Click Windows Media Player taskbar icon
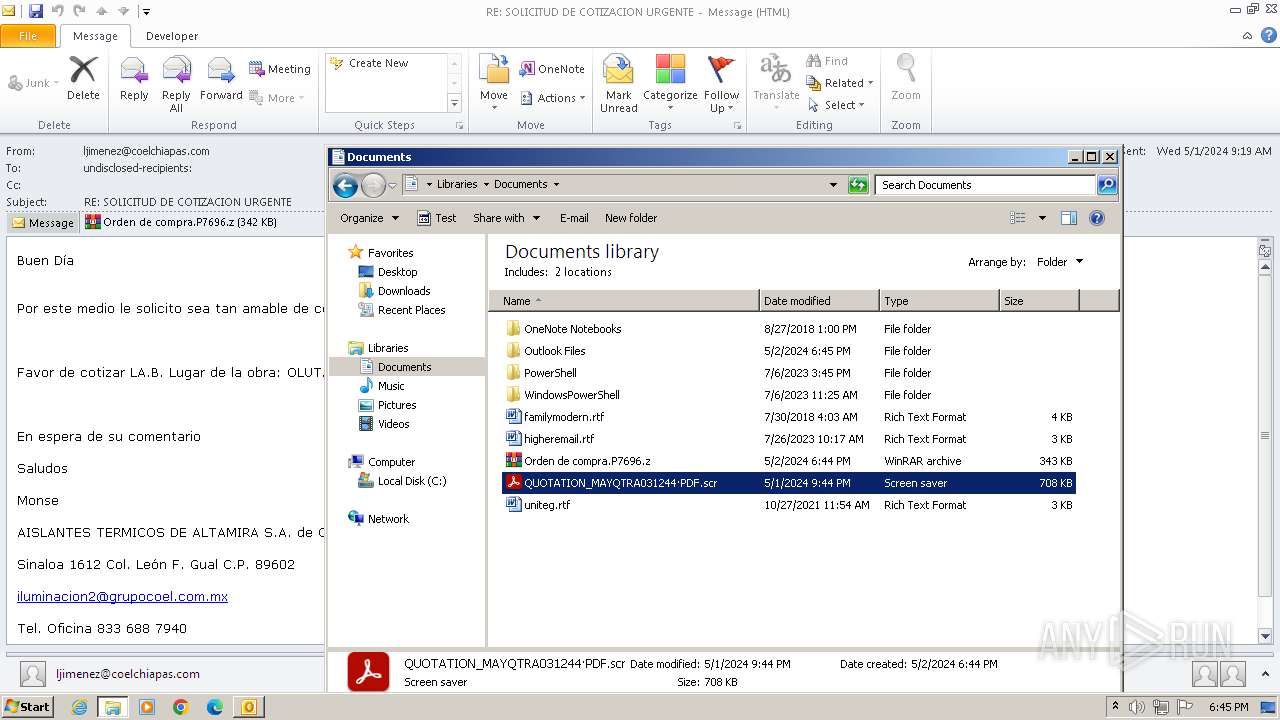This screenshot has width=1280, height=720. point(147,707)
